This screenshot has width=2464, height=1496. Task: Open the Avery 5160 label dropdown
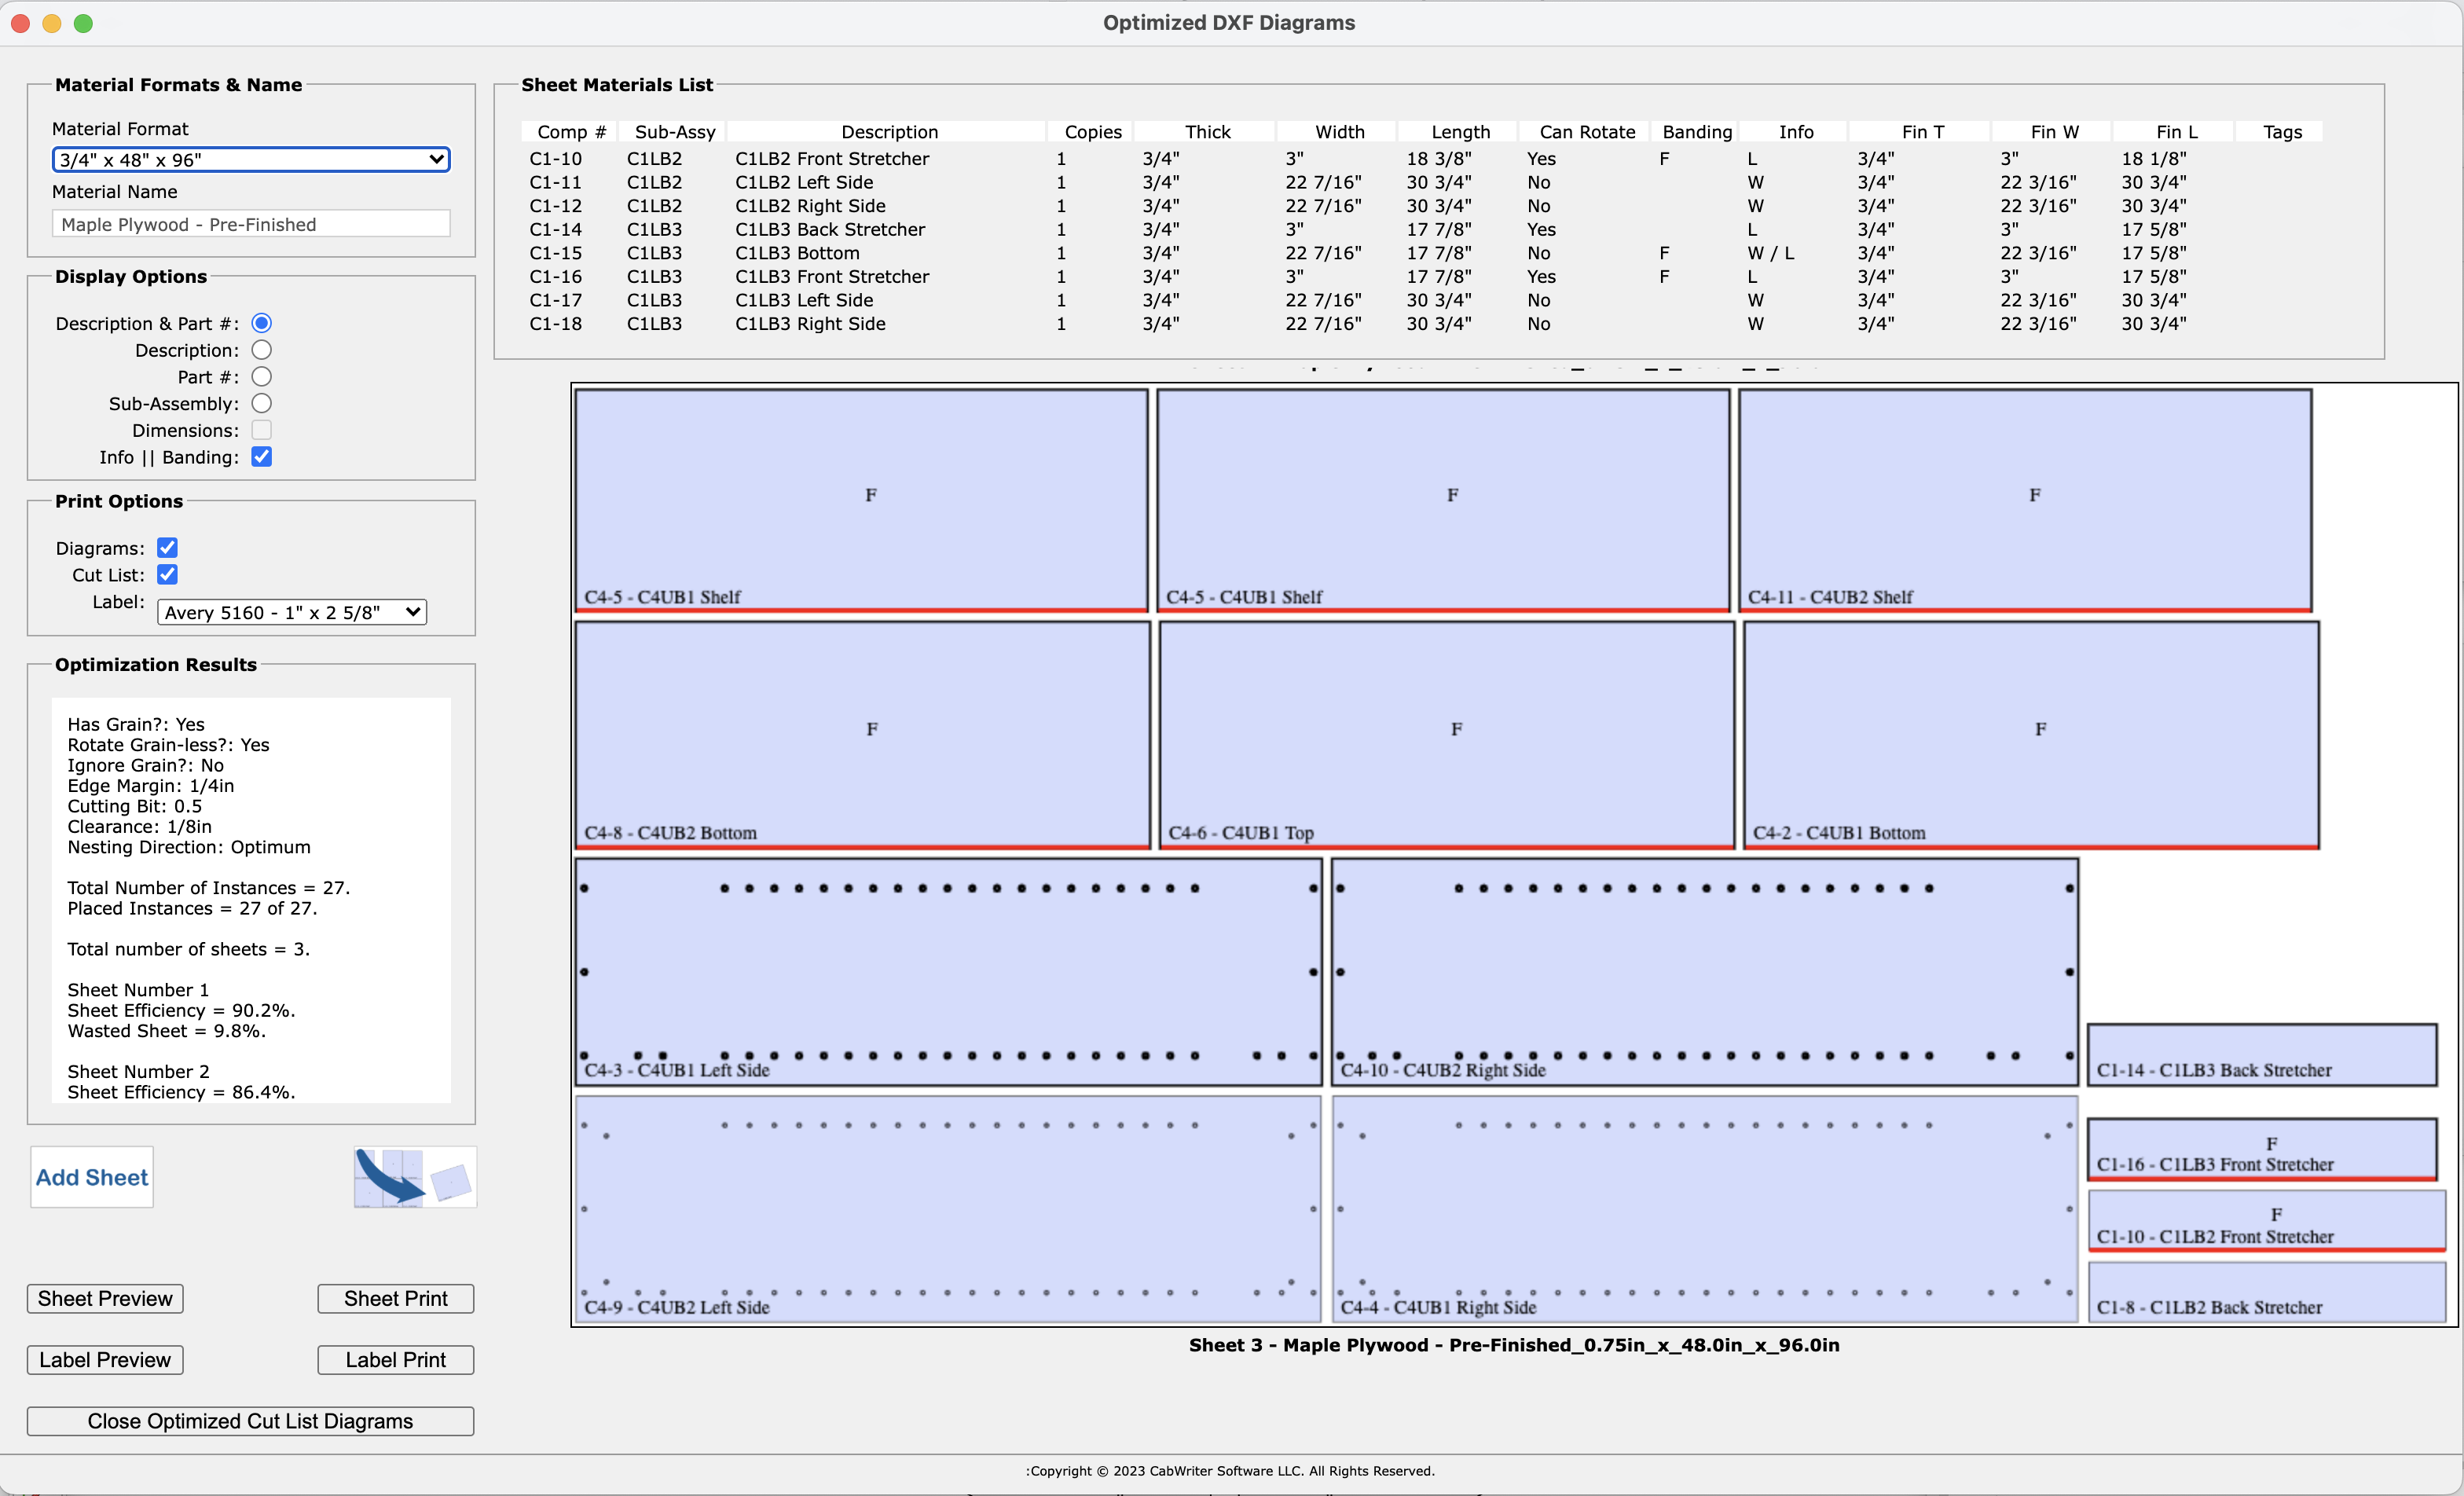tap(291, 612)
